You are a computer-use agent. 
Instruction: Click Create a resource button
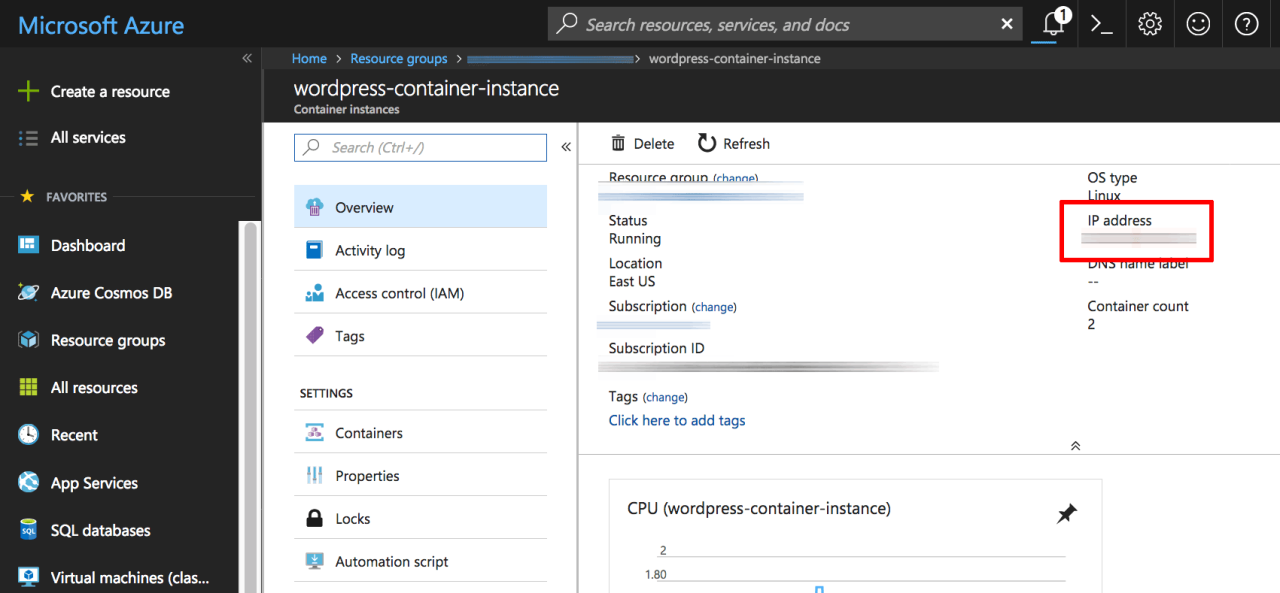(x=110, y=92)
